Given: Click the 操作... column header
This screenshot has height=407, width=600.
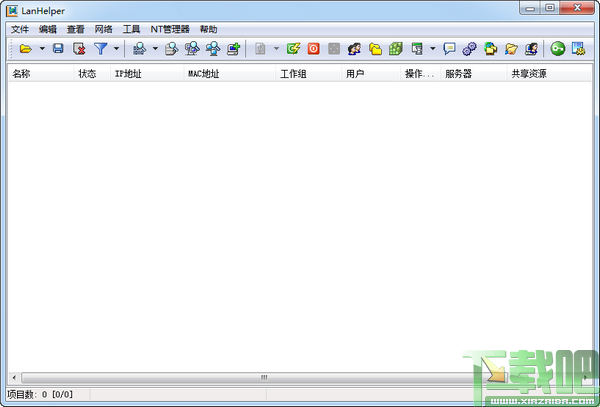Looking at the screenshot, I should (421, 74).
